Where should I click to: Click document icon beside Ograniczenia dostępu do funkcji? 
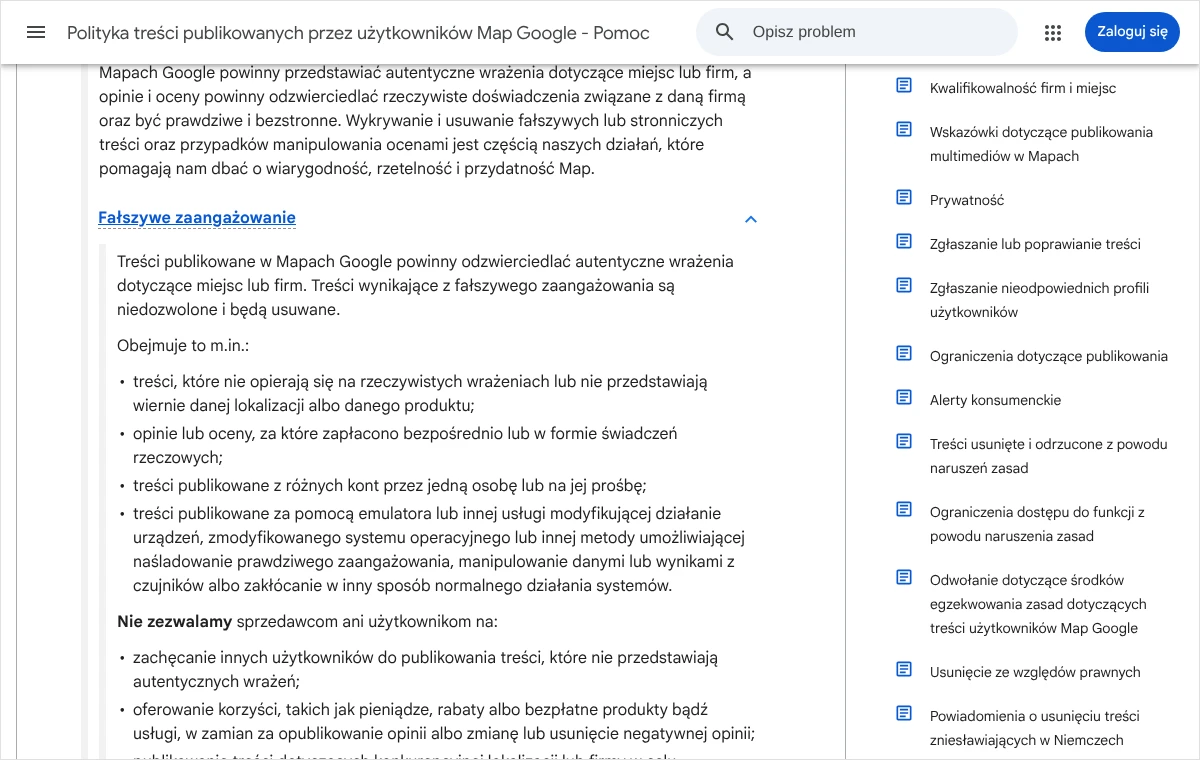coord(904,510)
